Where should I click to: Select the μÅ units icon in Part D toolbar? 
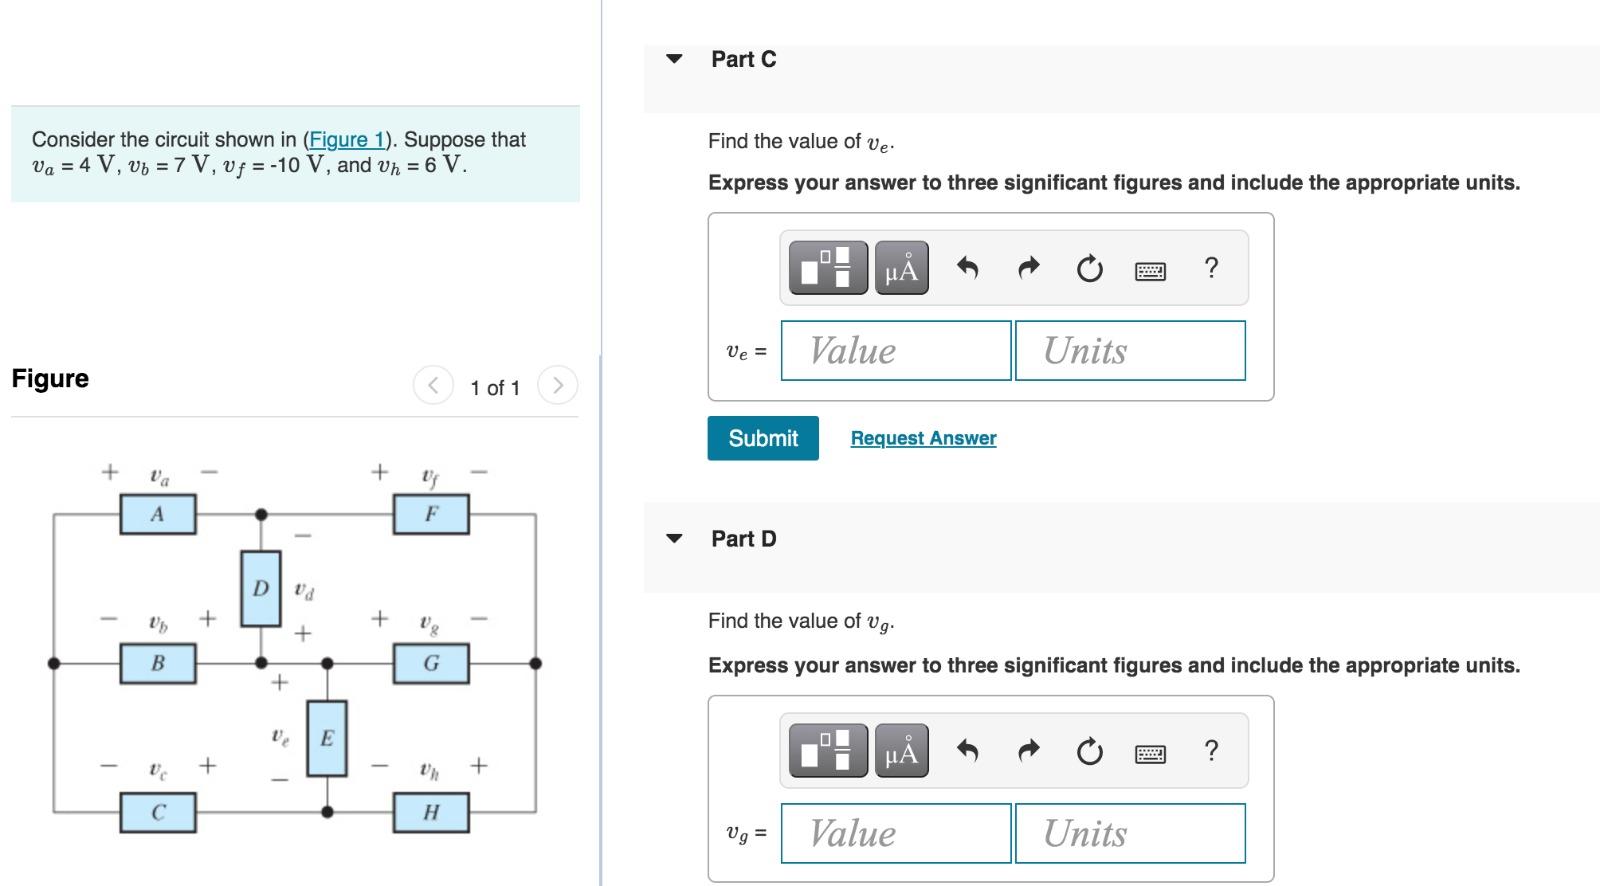tap(900, 750)
